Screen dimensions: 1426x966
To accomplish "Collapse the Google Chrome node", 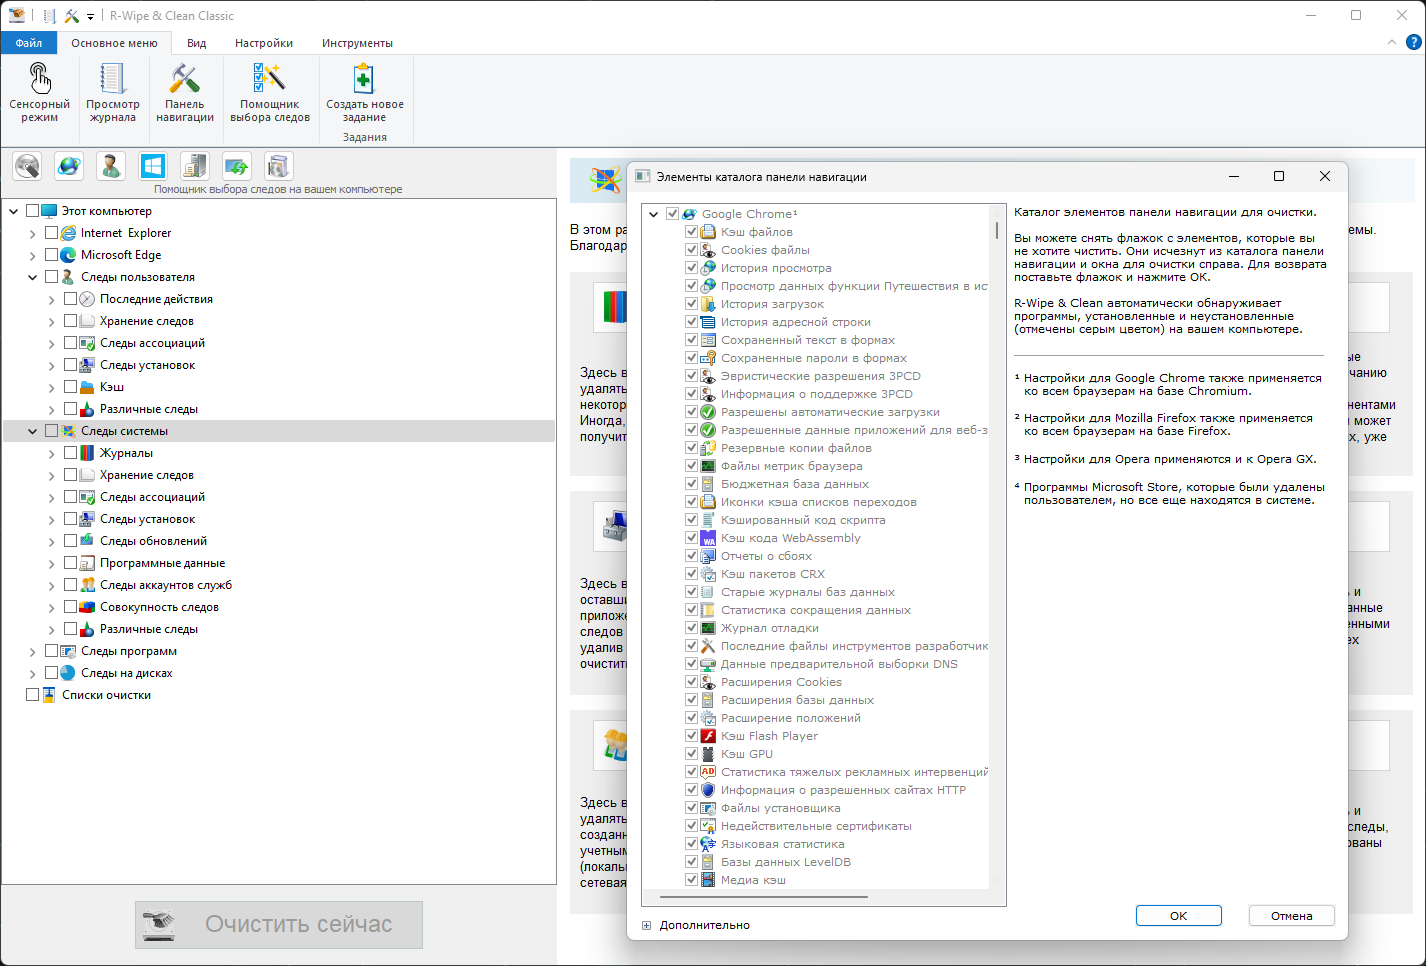I will point(653,214).
